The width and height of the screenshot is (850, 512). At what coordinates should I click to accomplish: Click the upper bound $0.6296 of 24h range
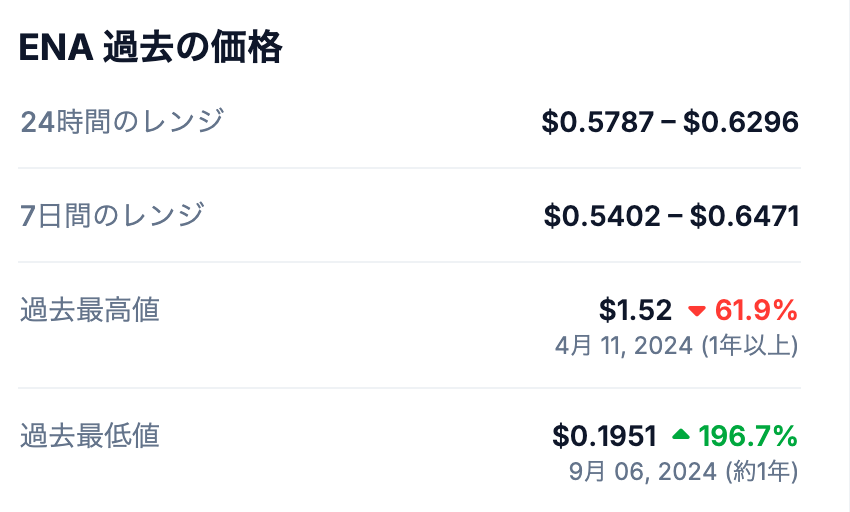742,122
